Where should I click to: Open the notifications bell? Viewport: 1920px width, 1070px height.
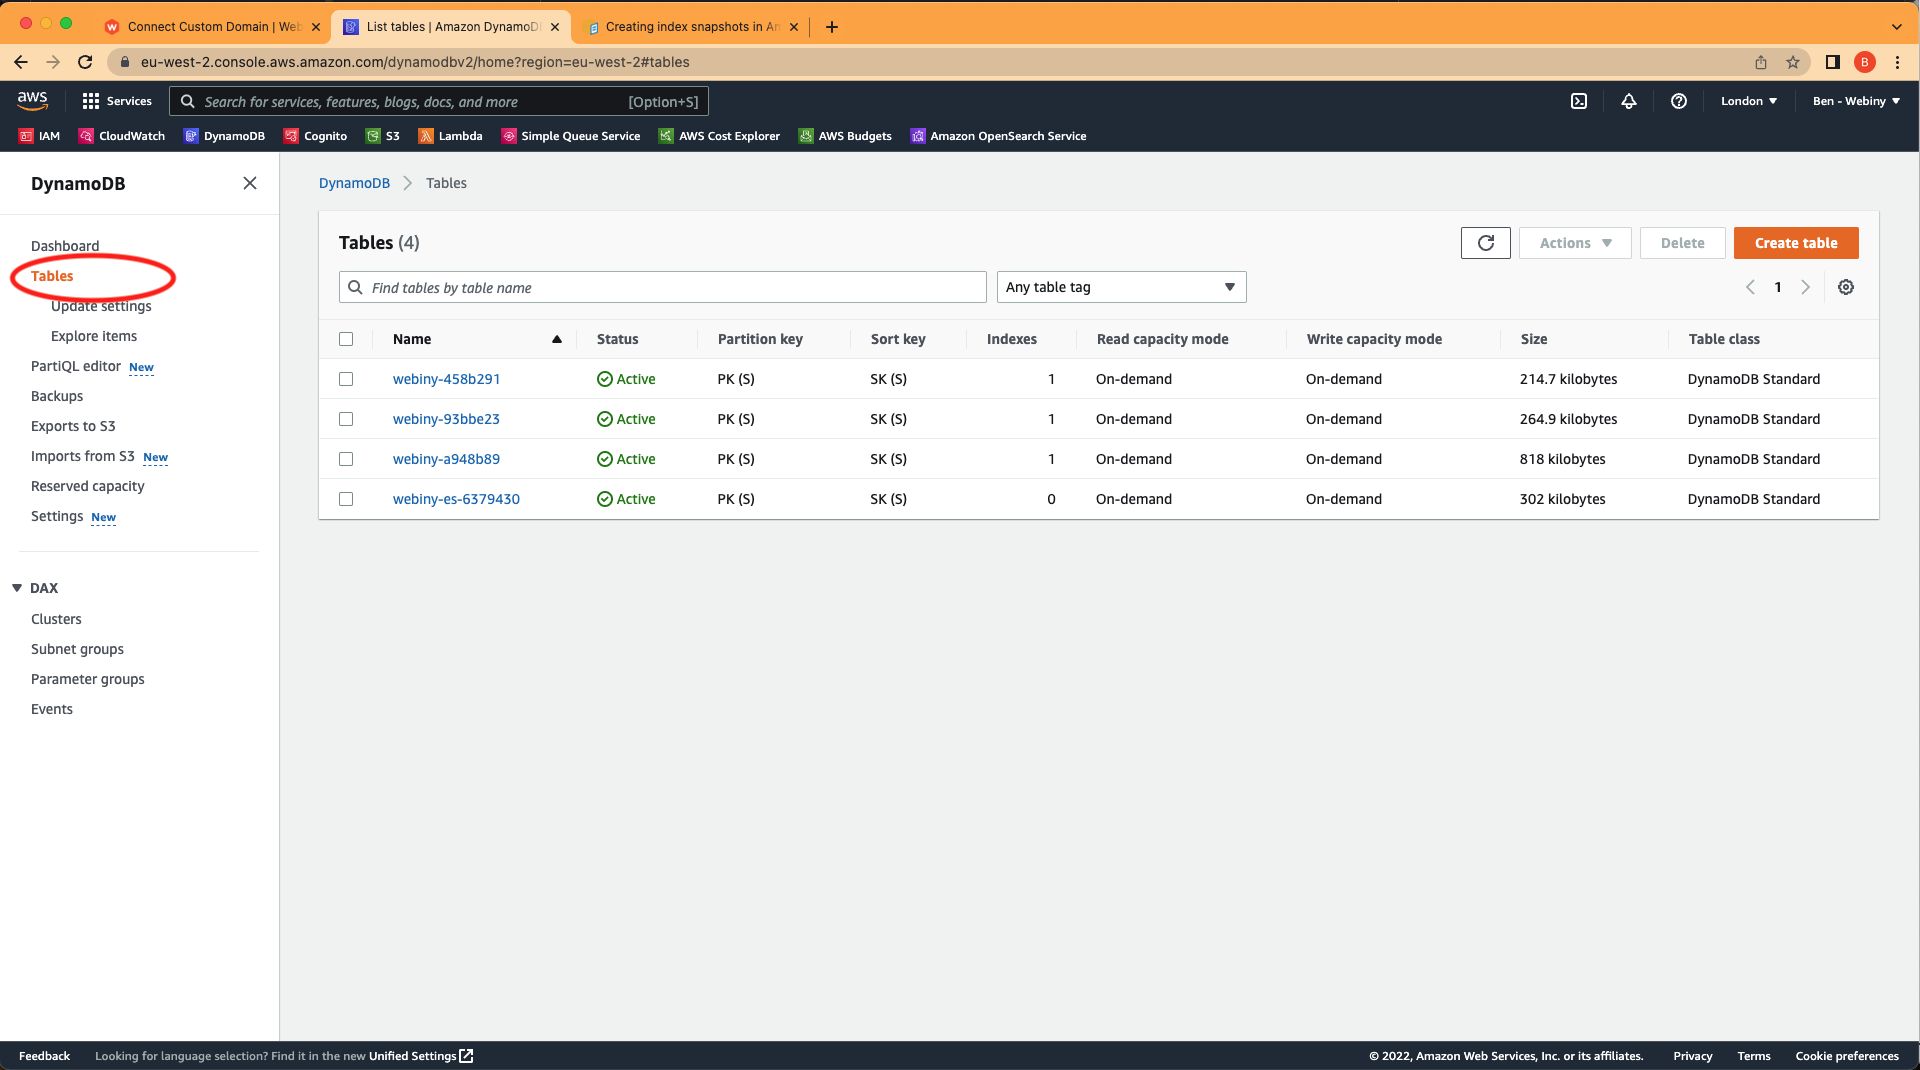[1628, 101]
